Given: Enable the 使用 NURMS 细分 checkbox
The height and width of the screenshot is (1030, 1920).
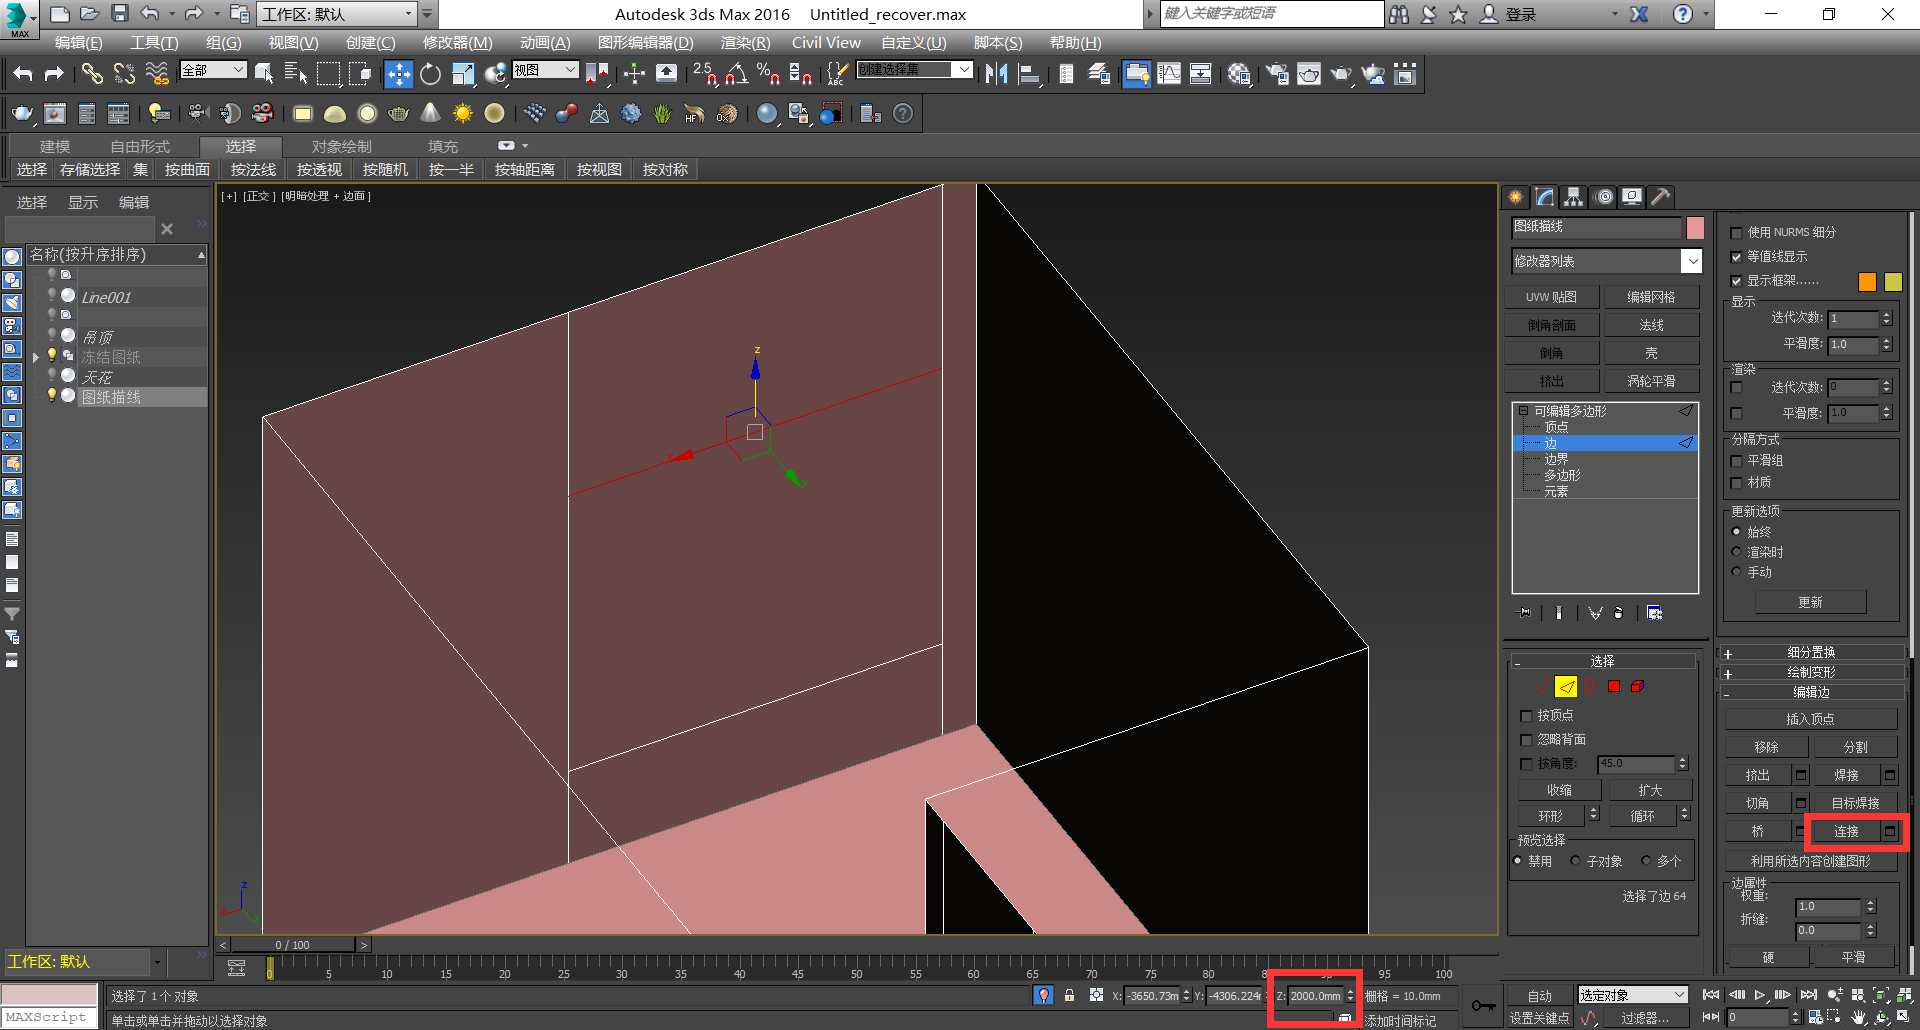Looking at the screenshot, I should pos(1737,231).
